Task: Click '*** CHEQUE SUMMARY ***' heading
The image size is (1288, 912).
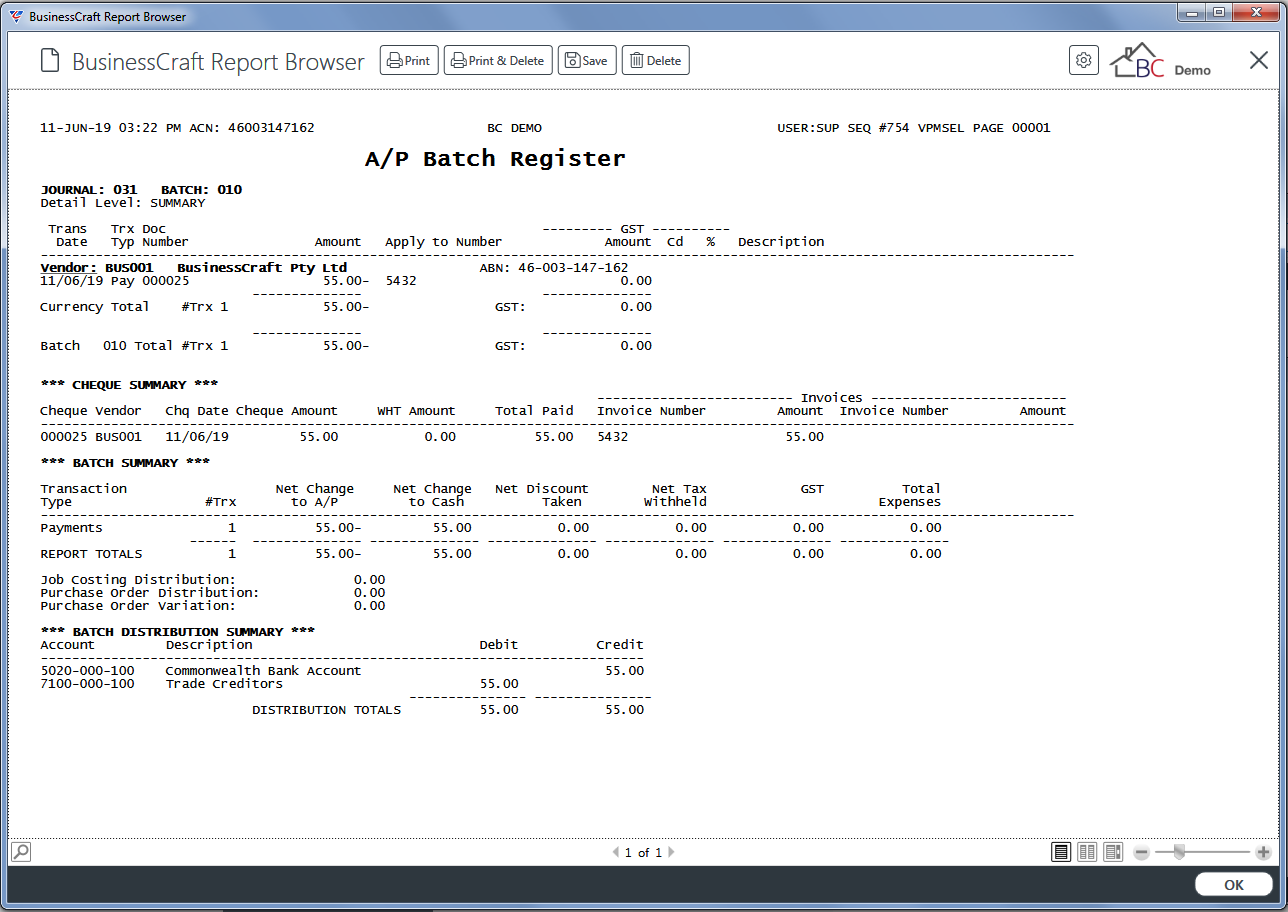Action: point(128,385)
